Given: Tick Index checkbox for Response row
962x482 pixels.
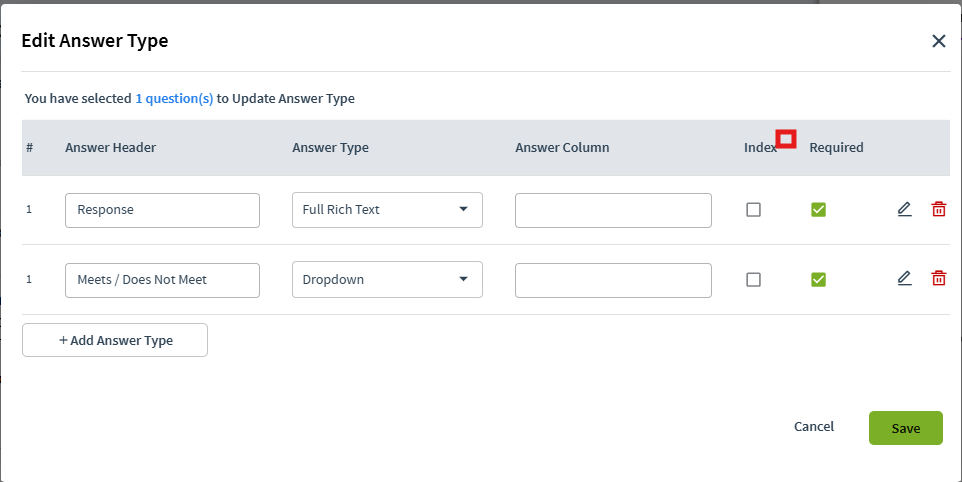Looking at the screenshot, I should pyautogui.click(x=753, y=210).
